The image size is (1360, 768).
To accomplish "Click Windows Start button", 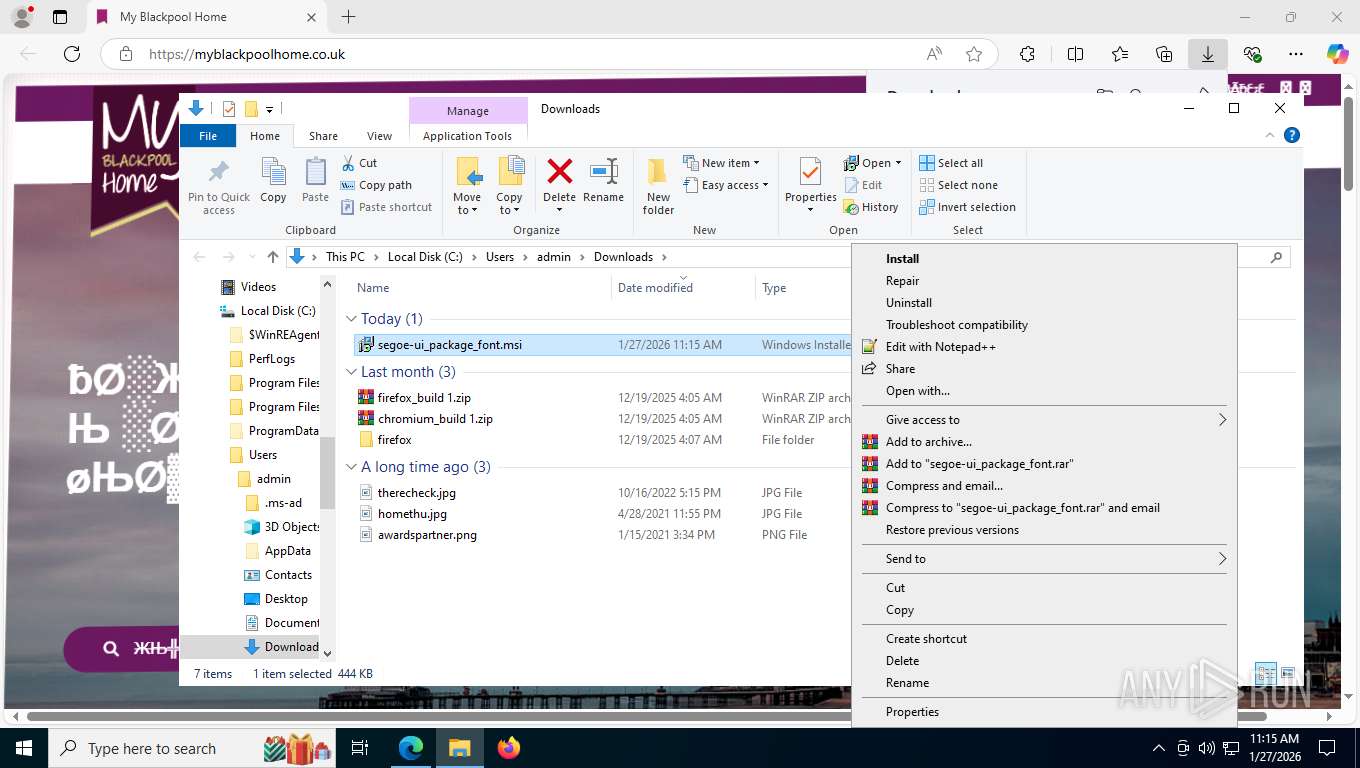I will pos(23,748).
